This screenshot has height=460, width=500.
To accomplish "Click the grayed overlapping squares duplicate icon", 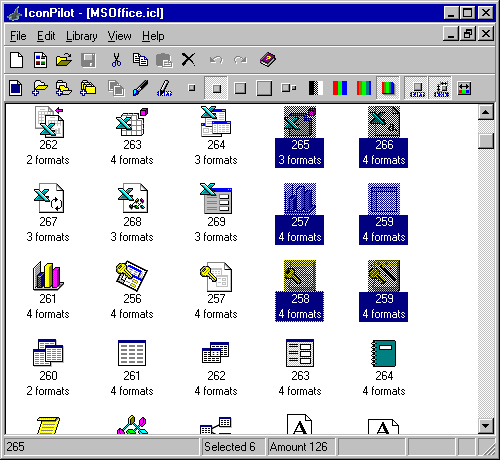I will pos(116,88).
